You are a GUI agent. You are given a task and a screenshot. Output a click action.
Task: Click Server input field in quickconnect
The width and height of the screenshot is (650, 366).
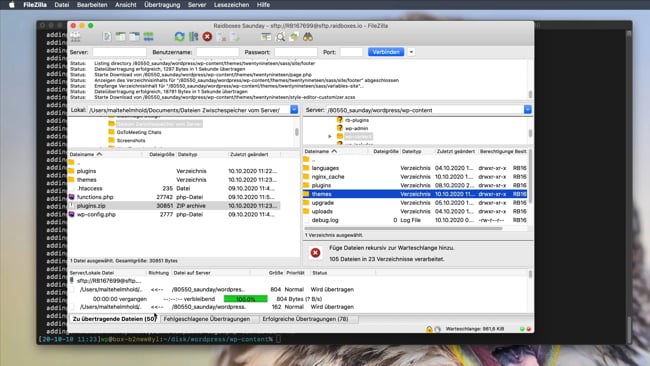119,52
